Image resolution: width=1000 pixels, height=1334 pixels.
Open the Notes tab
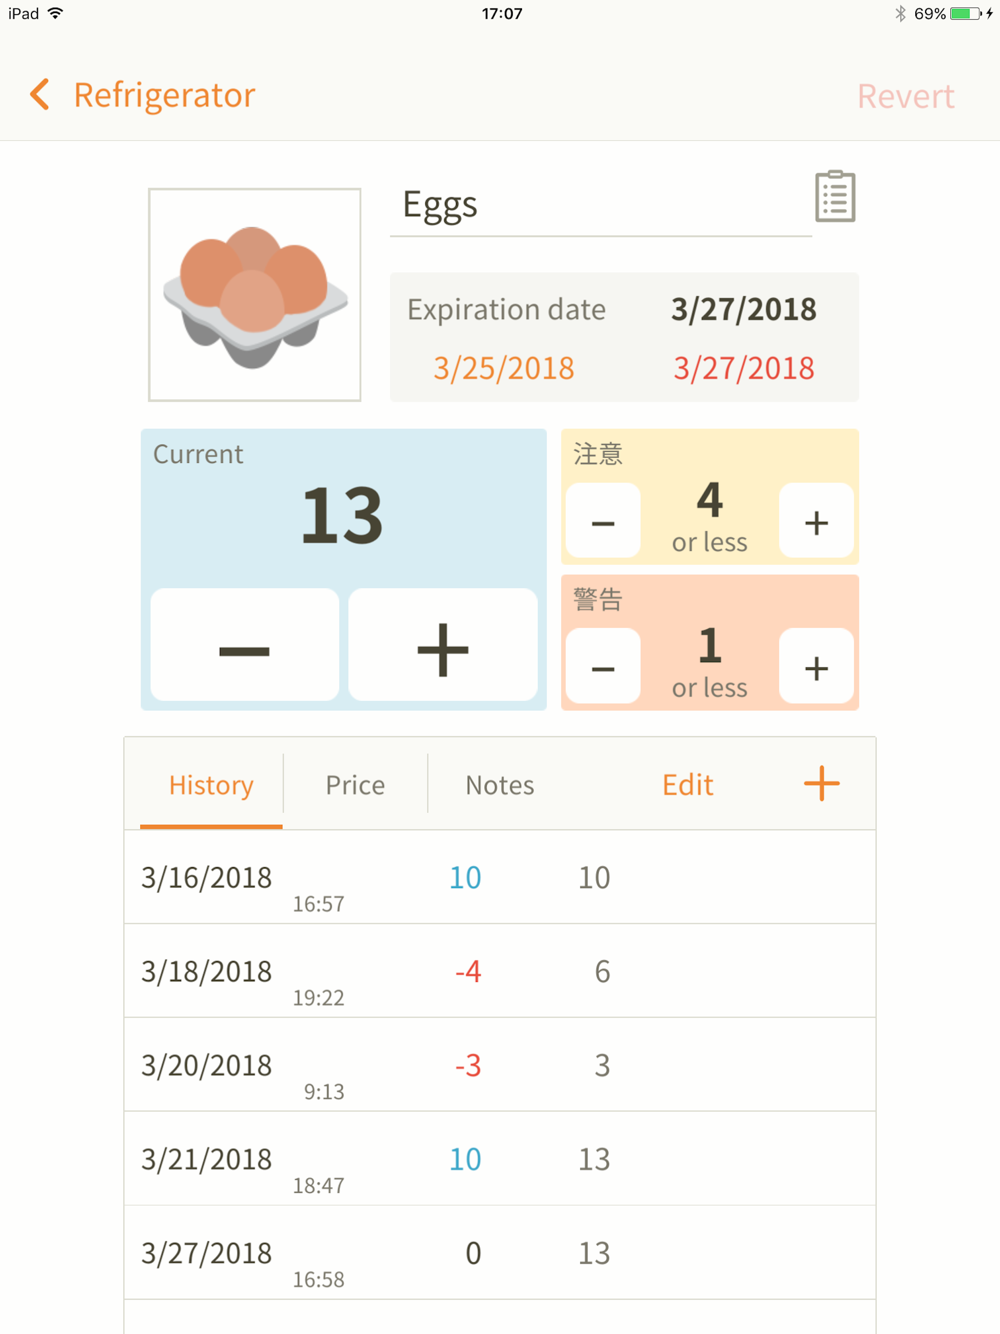click(500, 785)
